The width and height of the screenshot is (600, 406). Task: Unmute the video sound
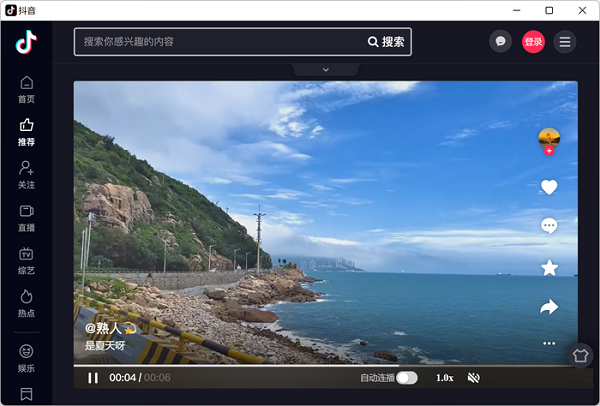pyautogui.click(x=474, y=378)
